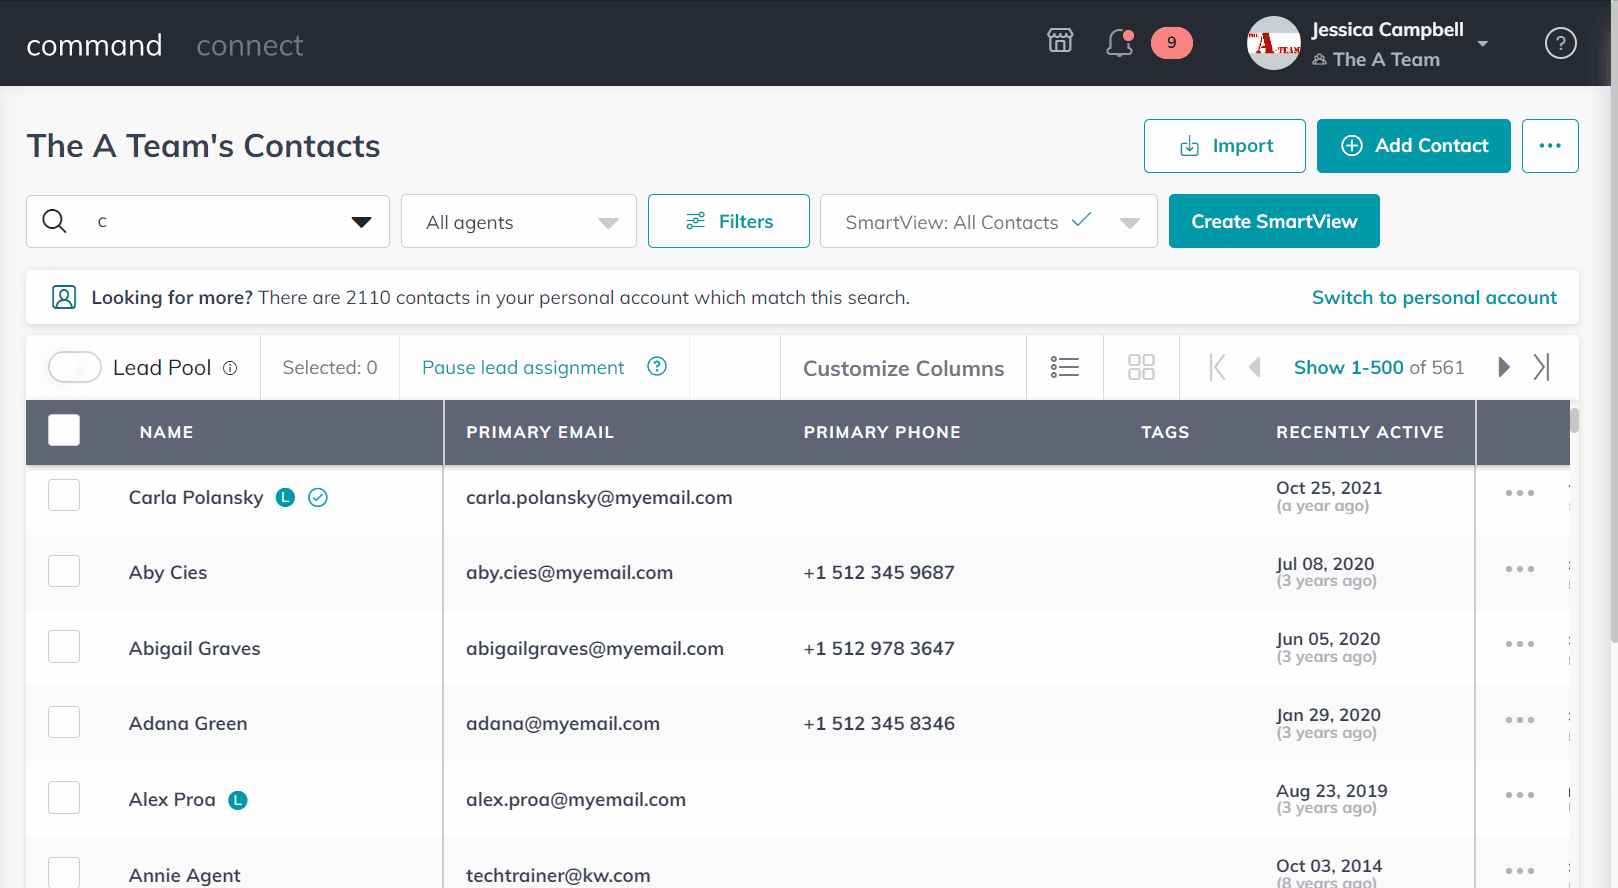The width and height of the screenshot is (1618, 888).
Task: Click Pause lead assignment link
Action: pyautogui.click(x=523, y=367)
